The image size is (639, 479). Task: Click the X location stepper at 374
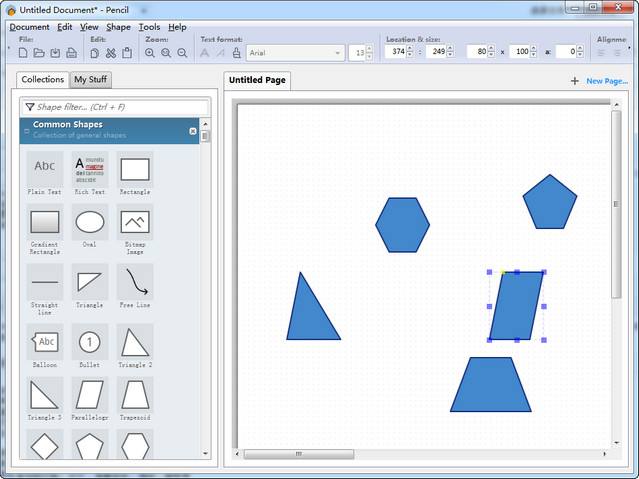coord(410,52)
